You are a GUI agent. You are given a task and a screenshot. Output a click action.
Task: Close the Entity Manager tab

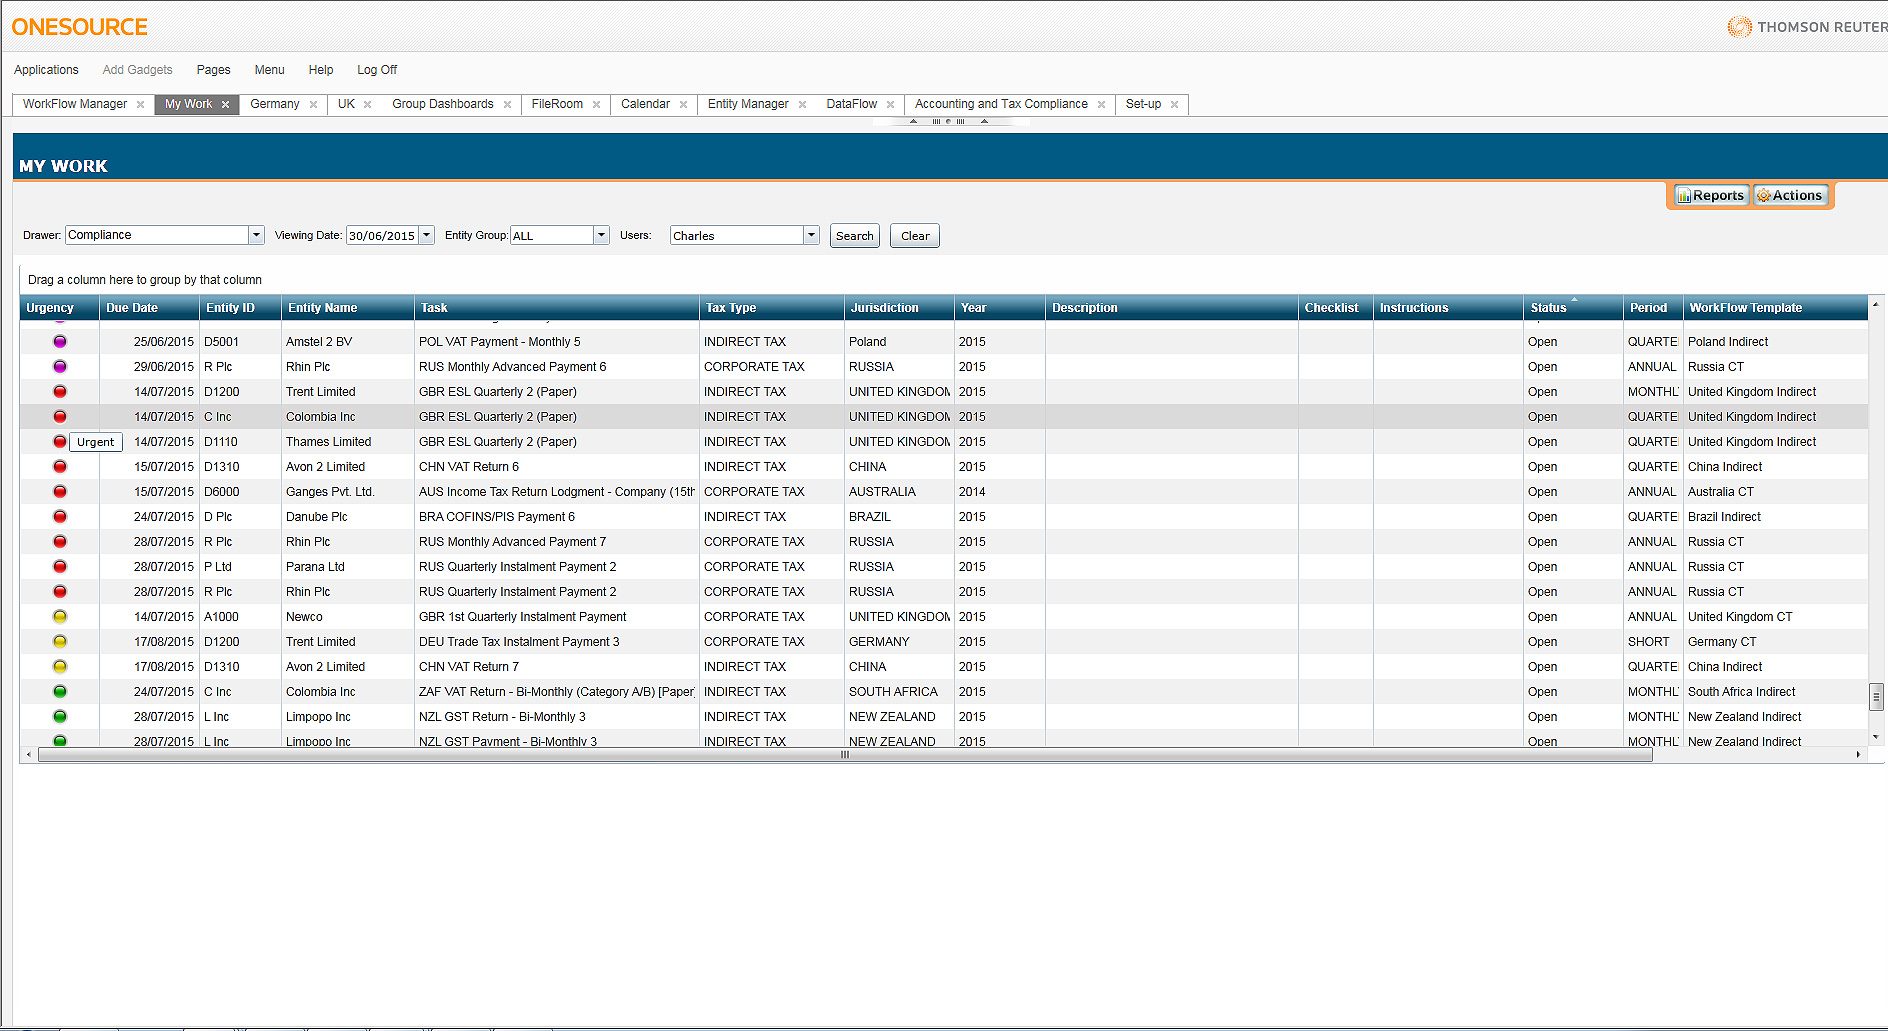click(802, 105)
